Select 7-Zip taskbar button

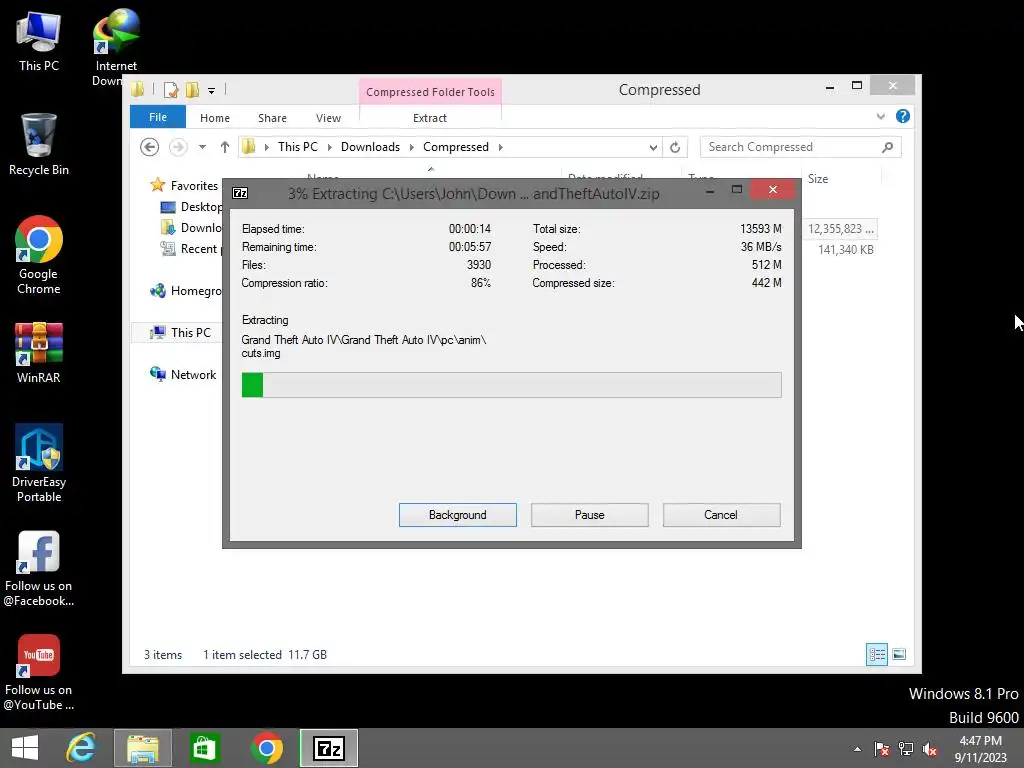point(328,748)
